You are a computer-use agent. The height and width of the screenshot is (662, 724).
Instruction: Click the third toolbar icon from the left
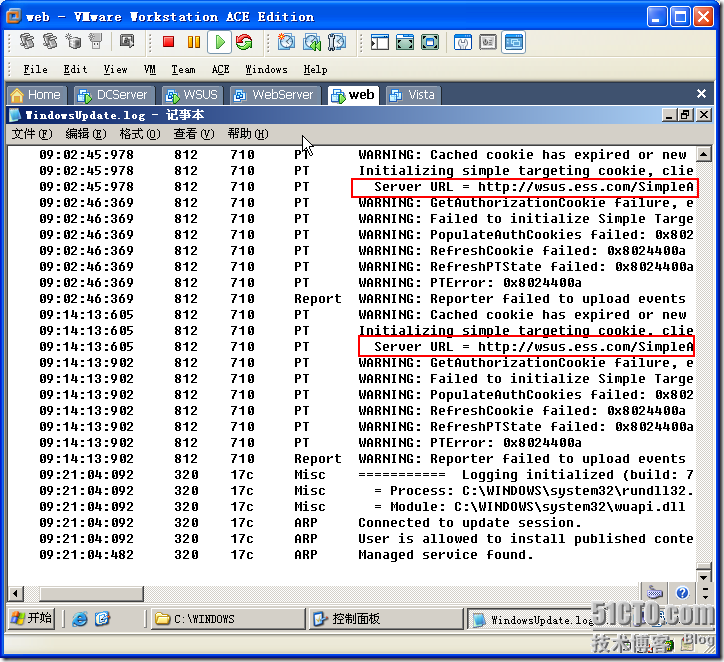point(72,42)
